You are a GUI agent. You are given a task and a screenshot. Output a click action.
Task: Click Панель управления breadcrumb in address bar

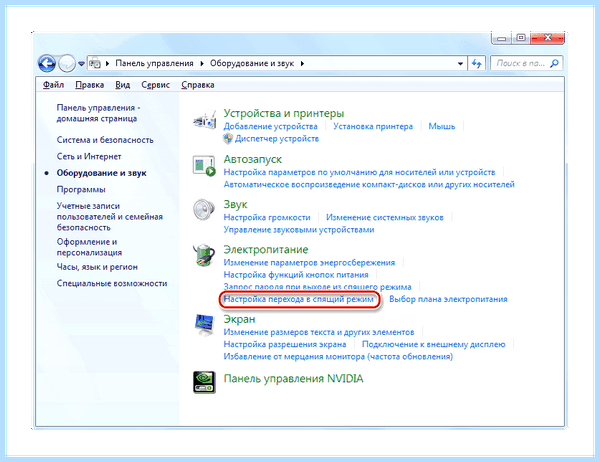coord(155,64)
